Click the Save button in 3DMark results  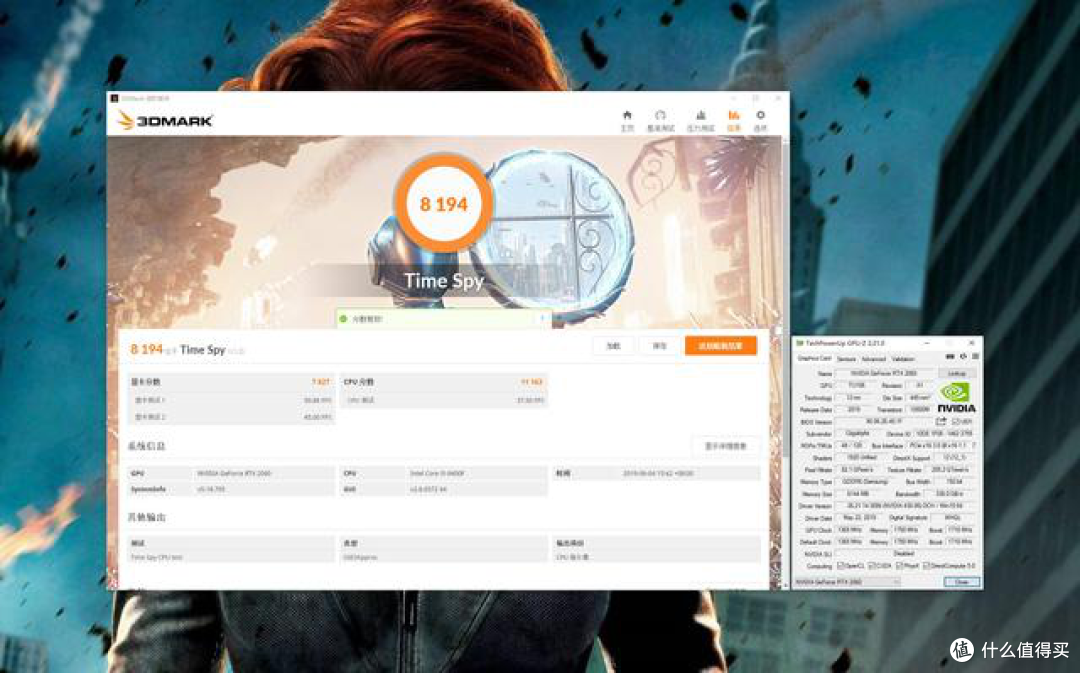(659, 346)
